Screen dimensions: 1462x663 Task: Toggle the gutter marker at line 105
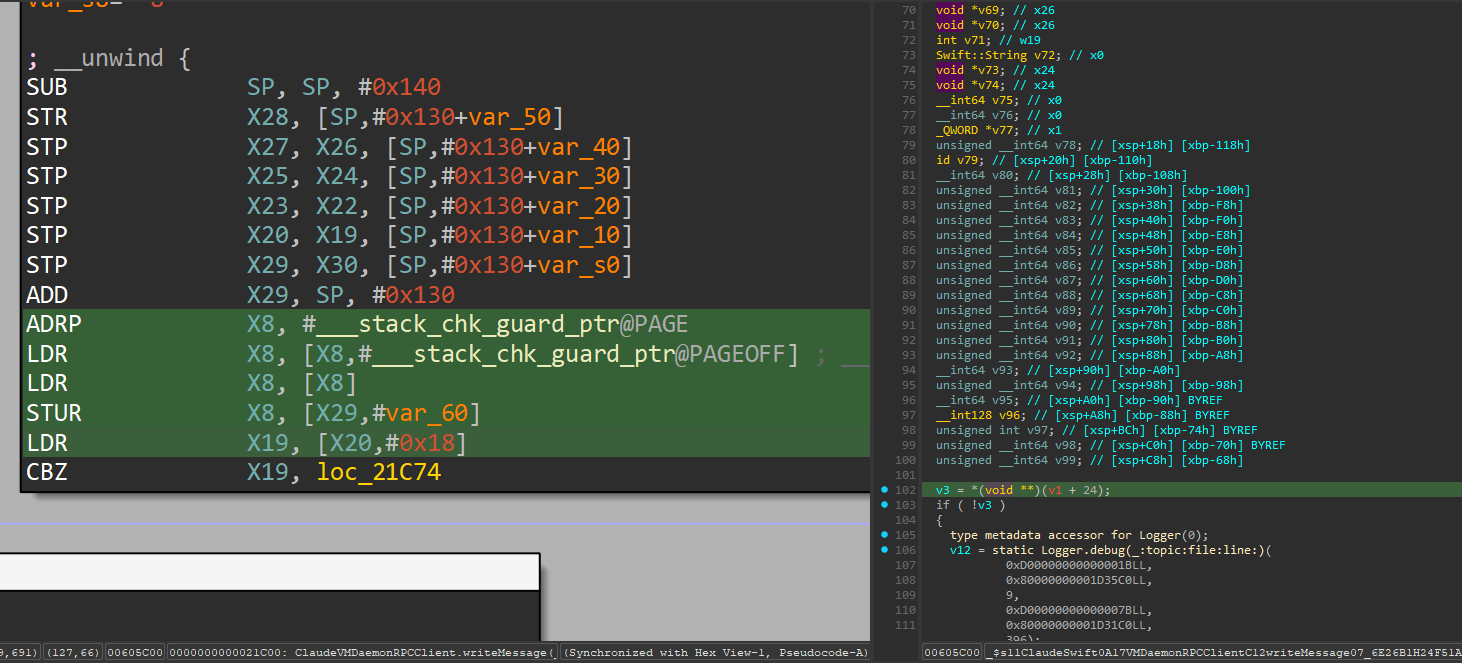tap(884, 535)
